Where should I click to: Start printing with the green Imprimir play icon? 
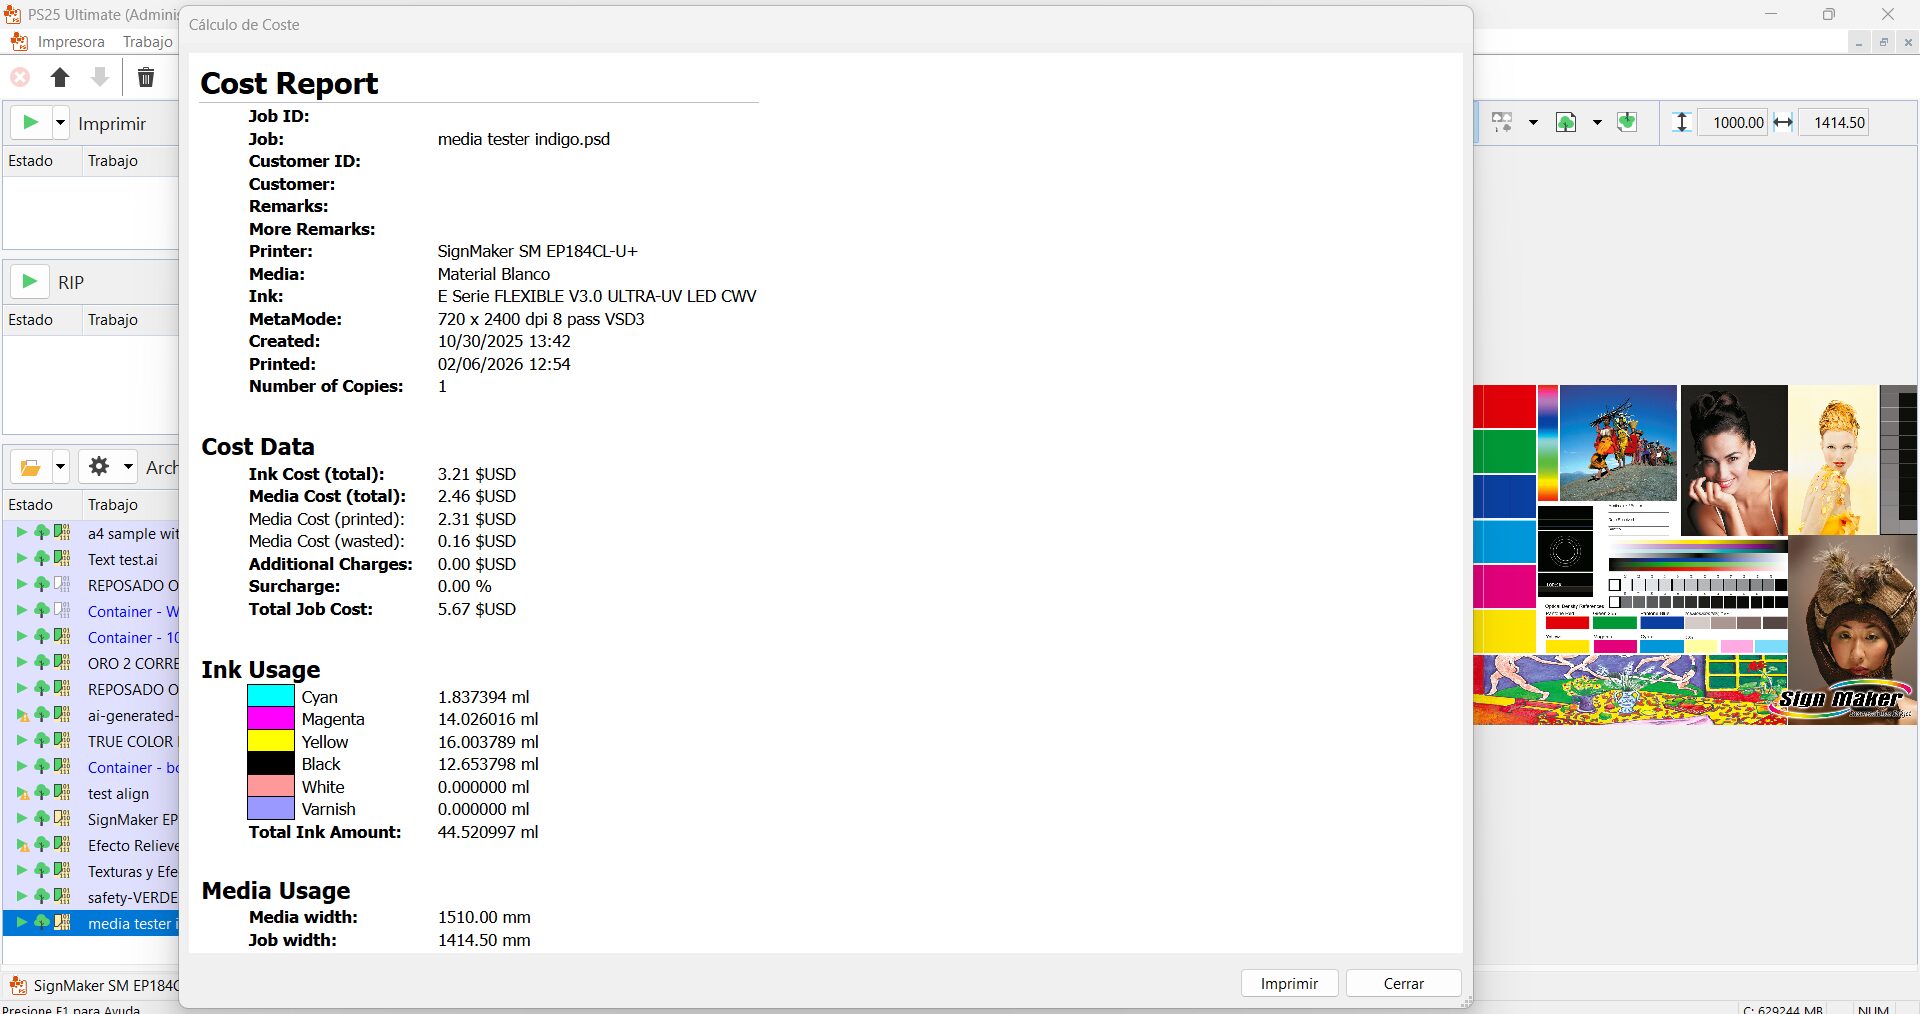pyautogui.click(x=31, y=123)
